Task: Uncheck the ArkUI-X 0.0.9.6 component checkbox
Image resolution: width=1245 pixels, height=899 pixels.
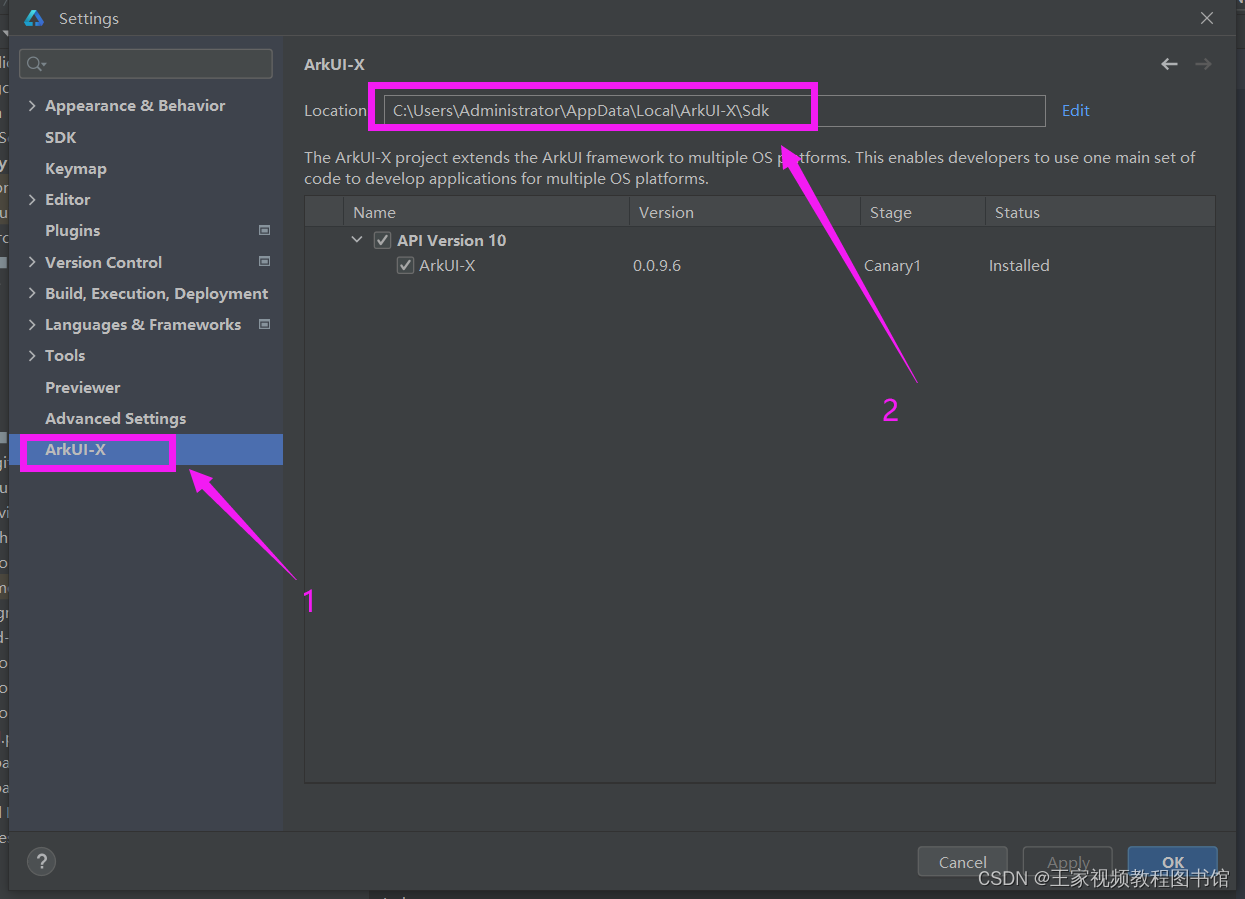Action: (405, 265)
